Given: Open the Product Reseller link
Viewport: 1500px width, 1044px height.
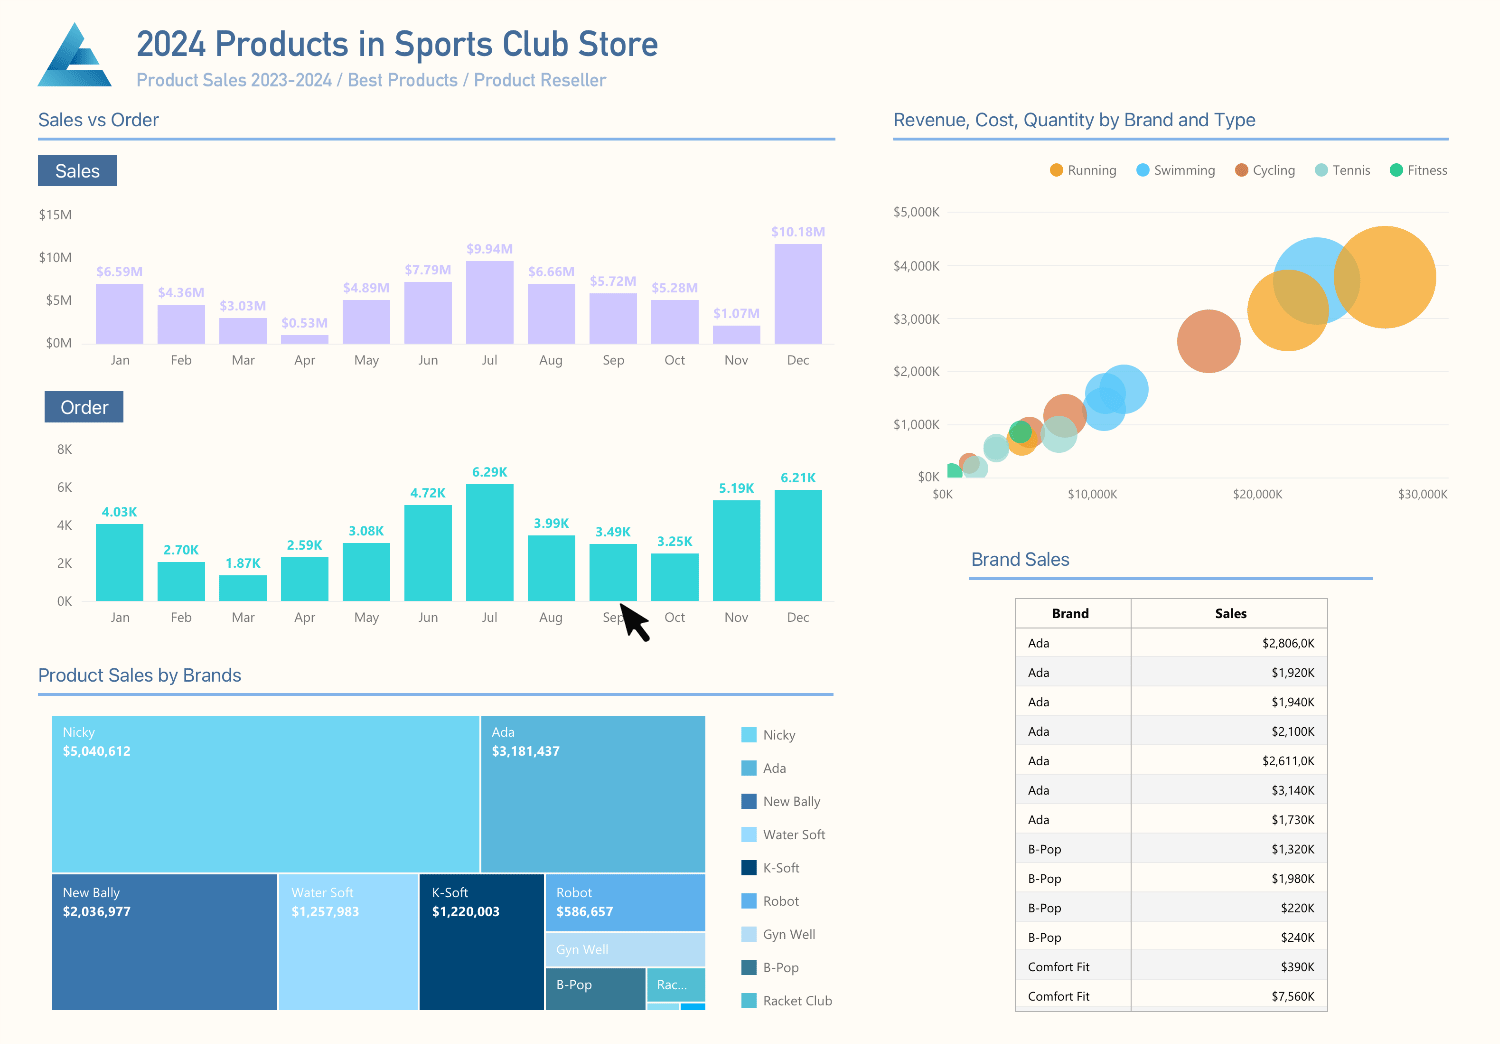Looking at the screenshot, I should coord(540,80).
